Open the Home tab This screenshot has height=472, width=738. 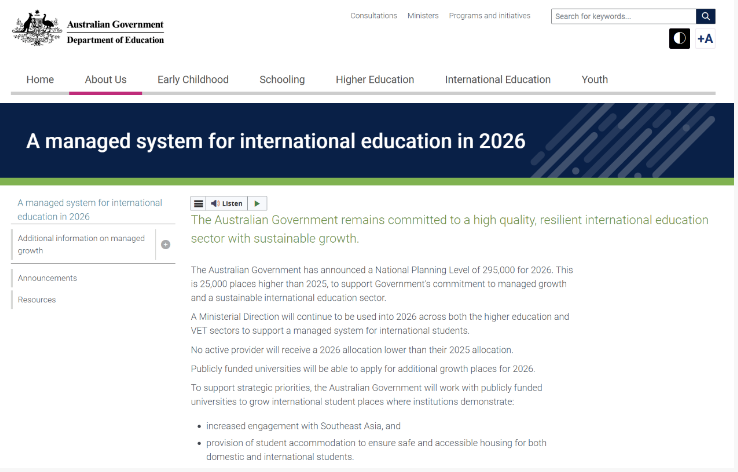point(40,80)
